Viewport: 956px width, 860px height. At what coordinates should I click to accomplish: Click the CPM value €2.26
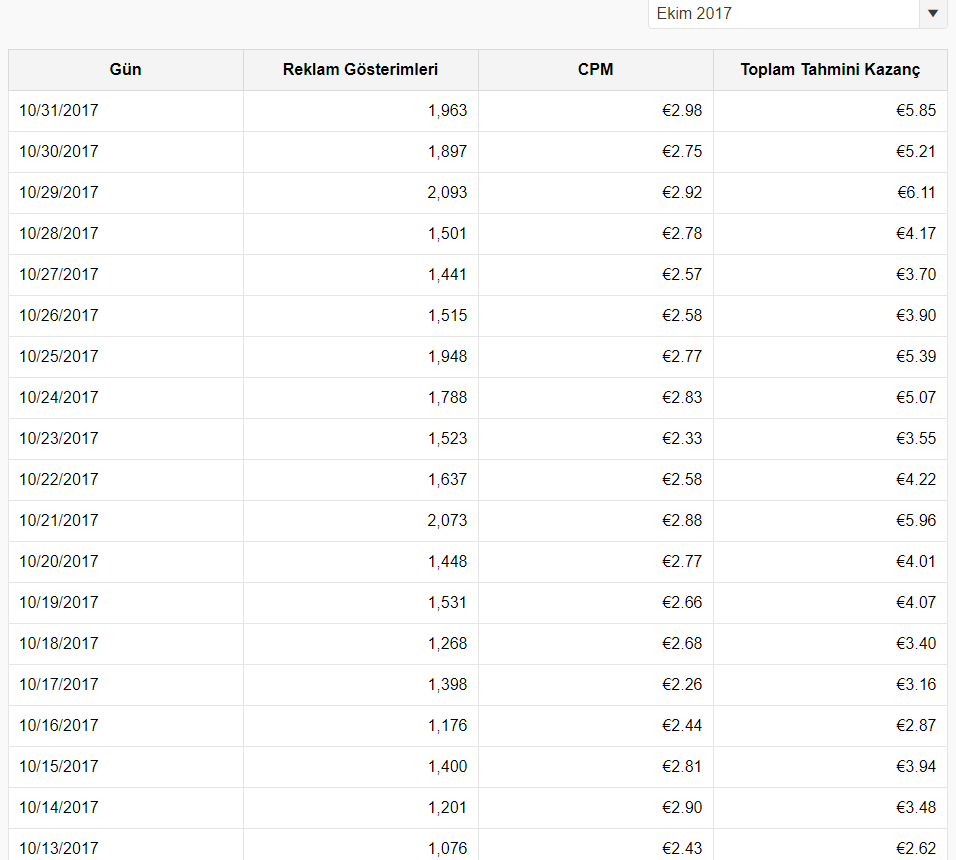tap(682, 684)
